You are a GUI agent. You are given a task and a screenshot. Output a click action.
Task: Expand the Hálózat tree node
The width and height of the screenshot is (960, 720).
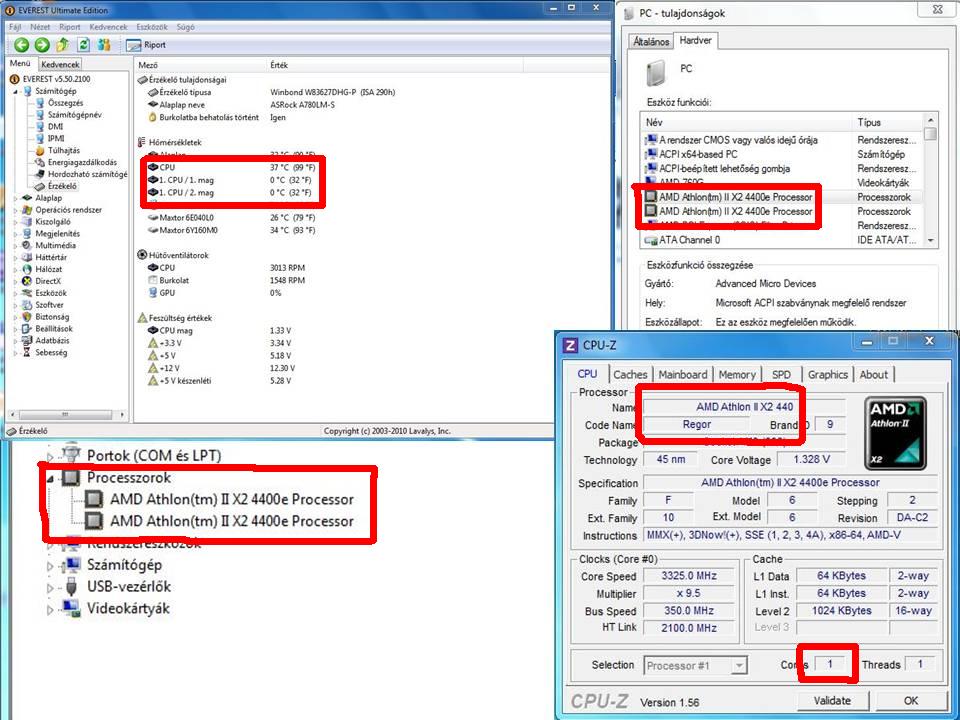[x=16, y=269]
